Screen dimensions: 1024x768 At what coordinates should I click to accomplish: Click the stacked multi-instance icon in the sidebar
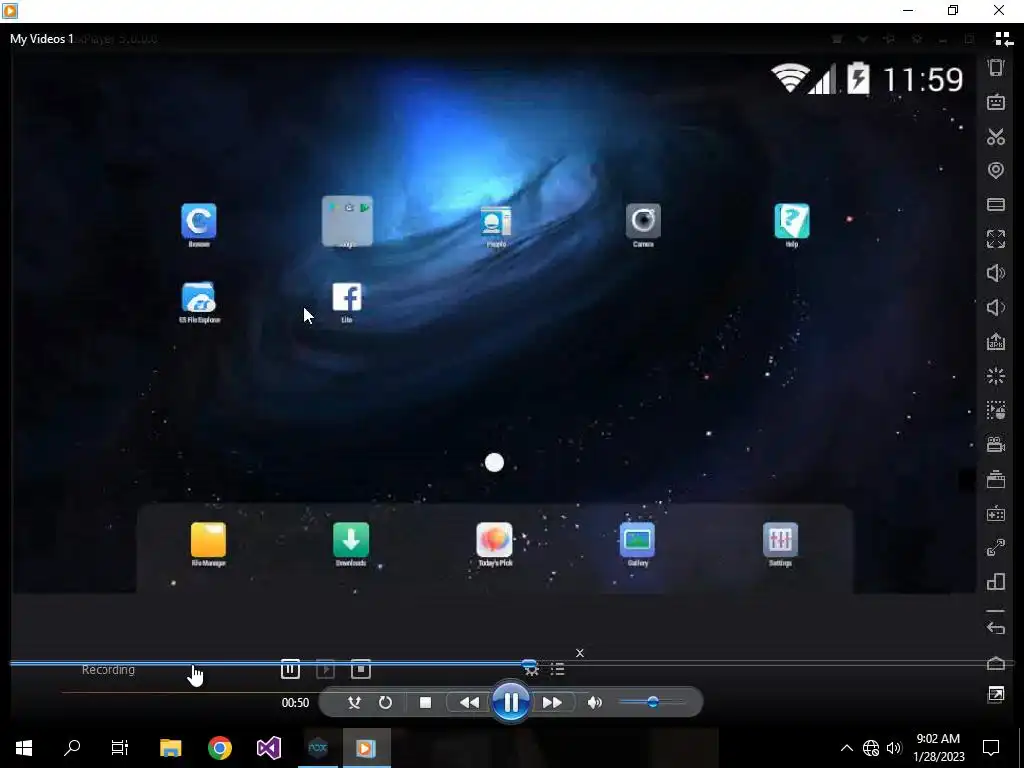995,479
